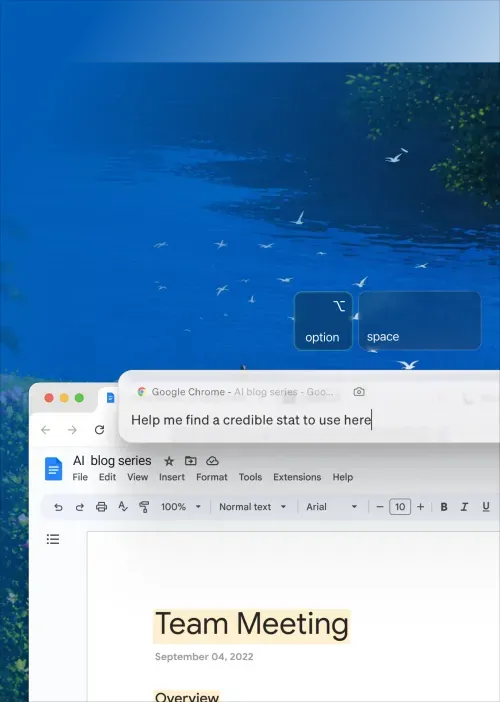This screenshot has width=500, height=702.
Task: Print the document using the printer icon
Action: click(102, 507)
